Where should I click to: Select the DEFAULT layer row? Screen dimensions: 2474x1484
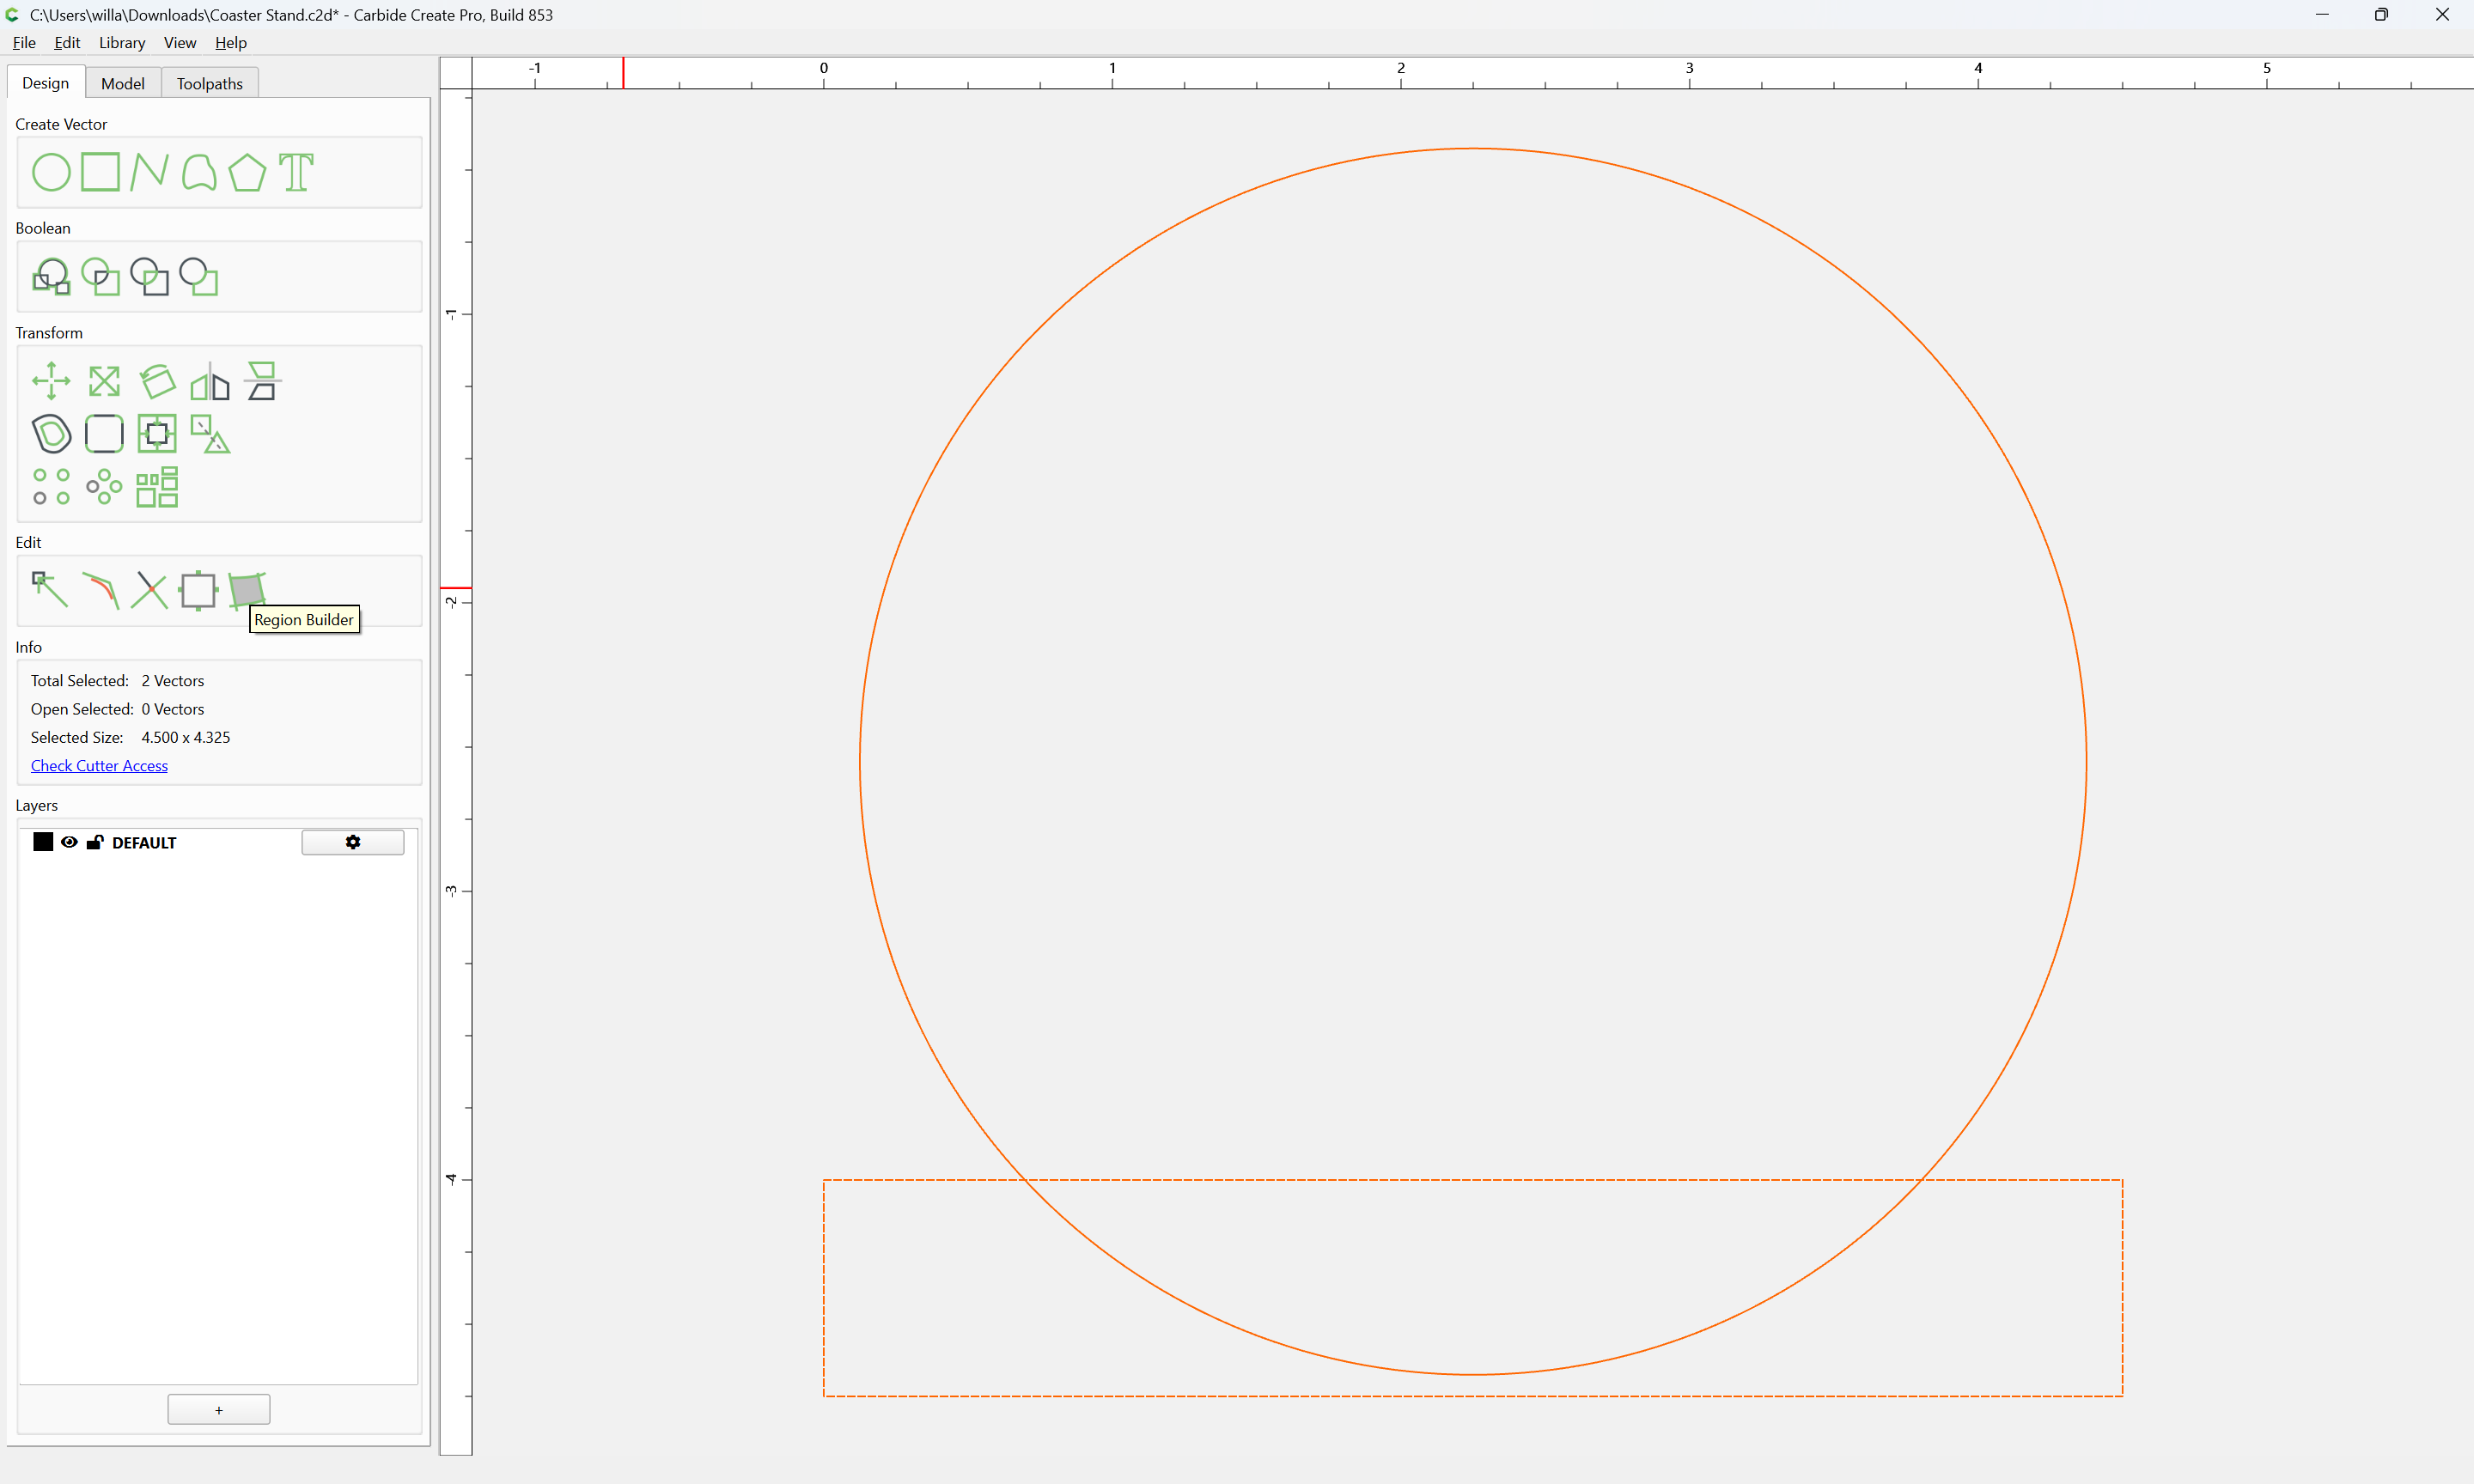pyautogui.click(x=218, y=842)
